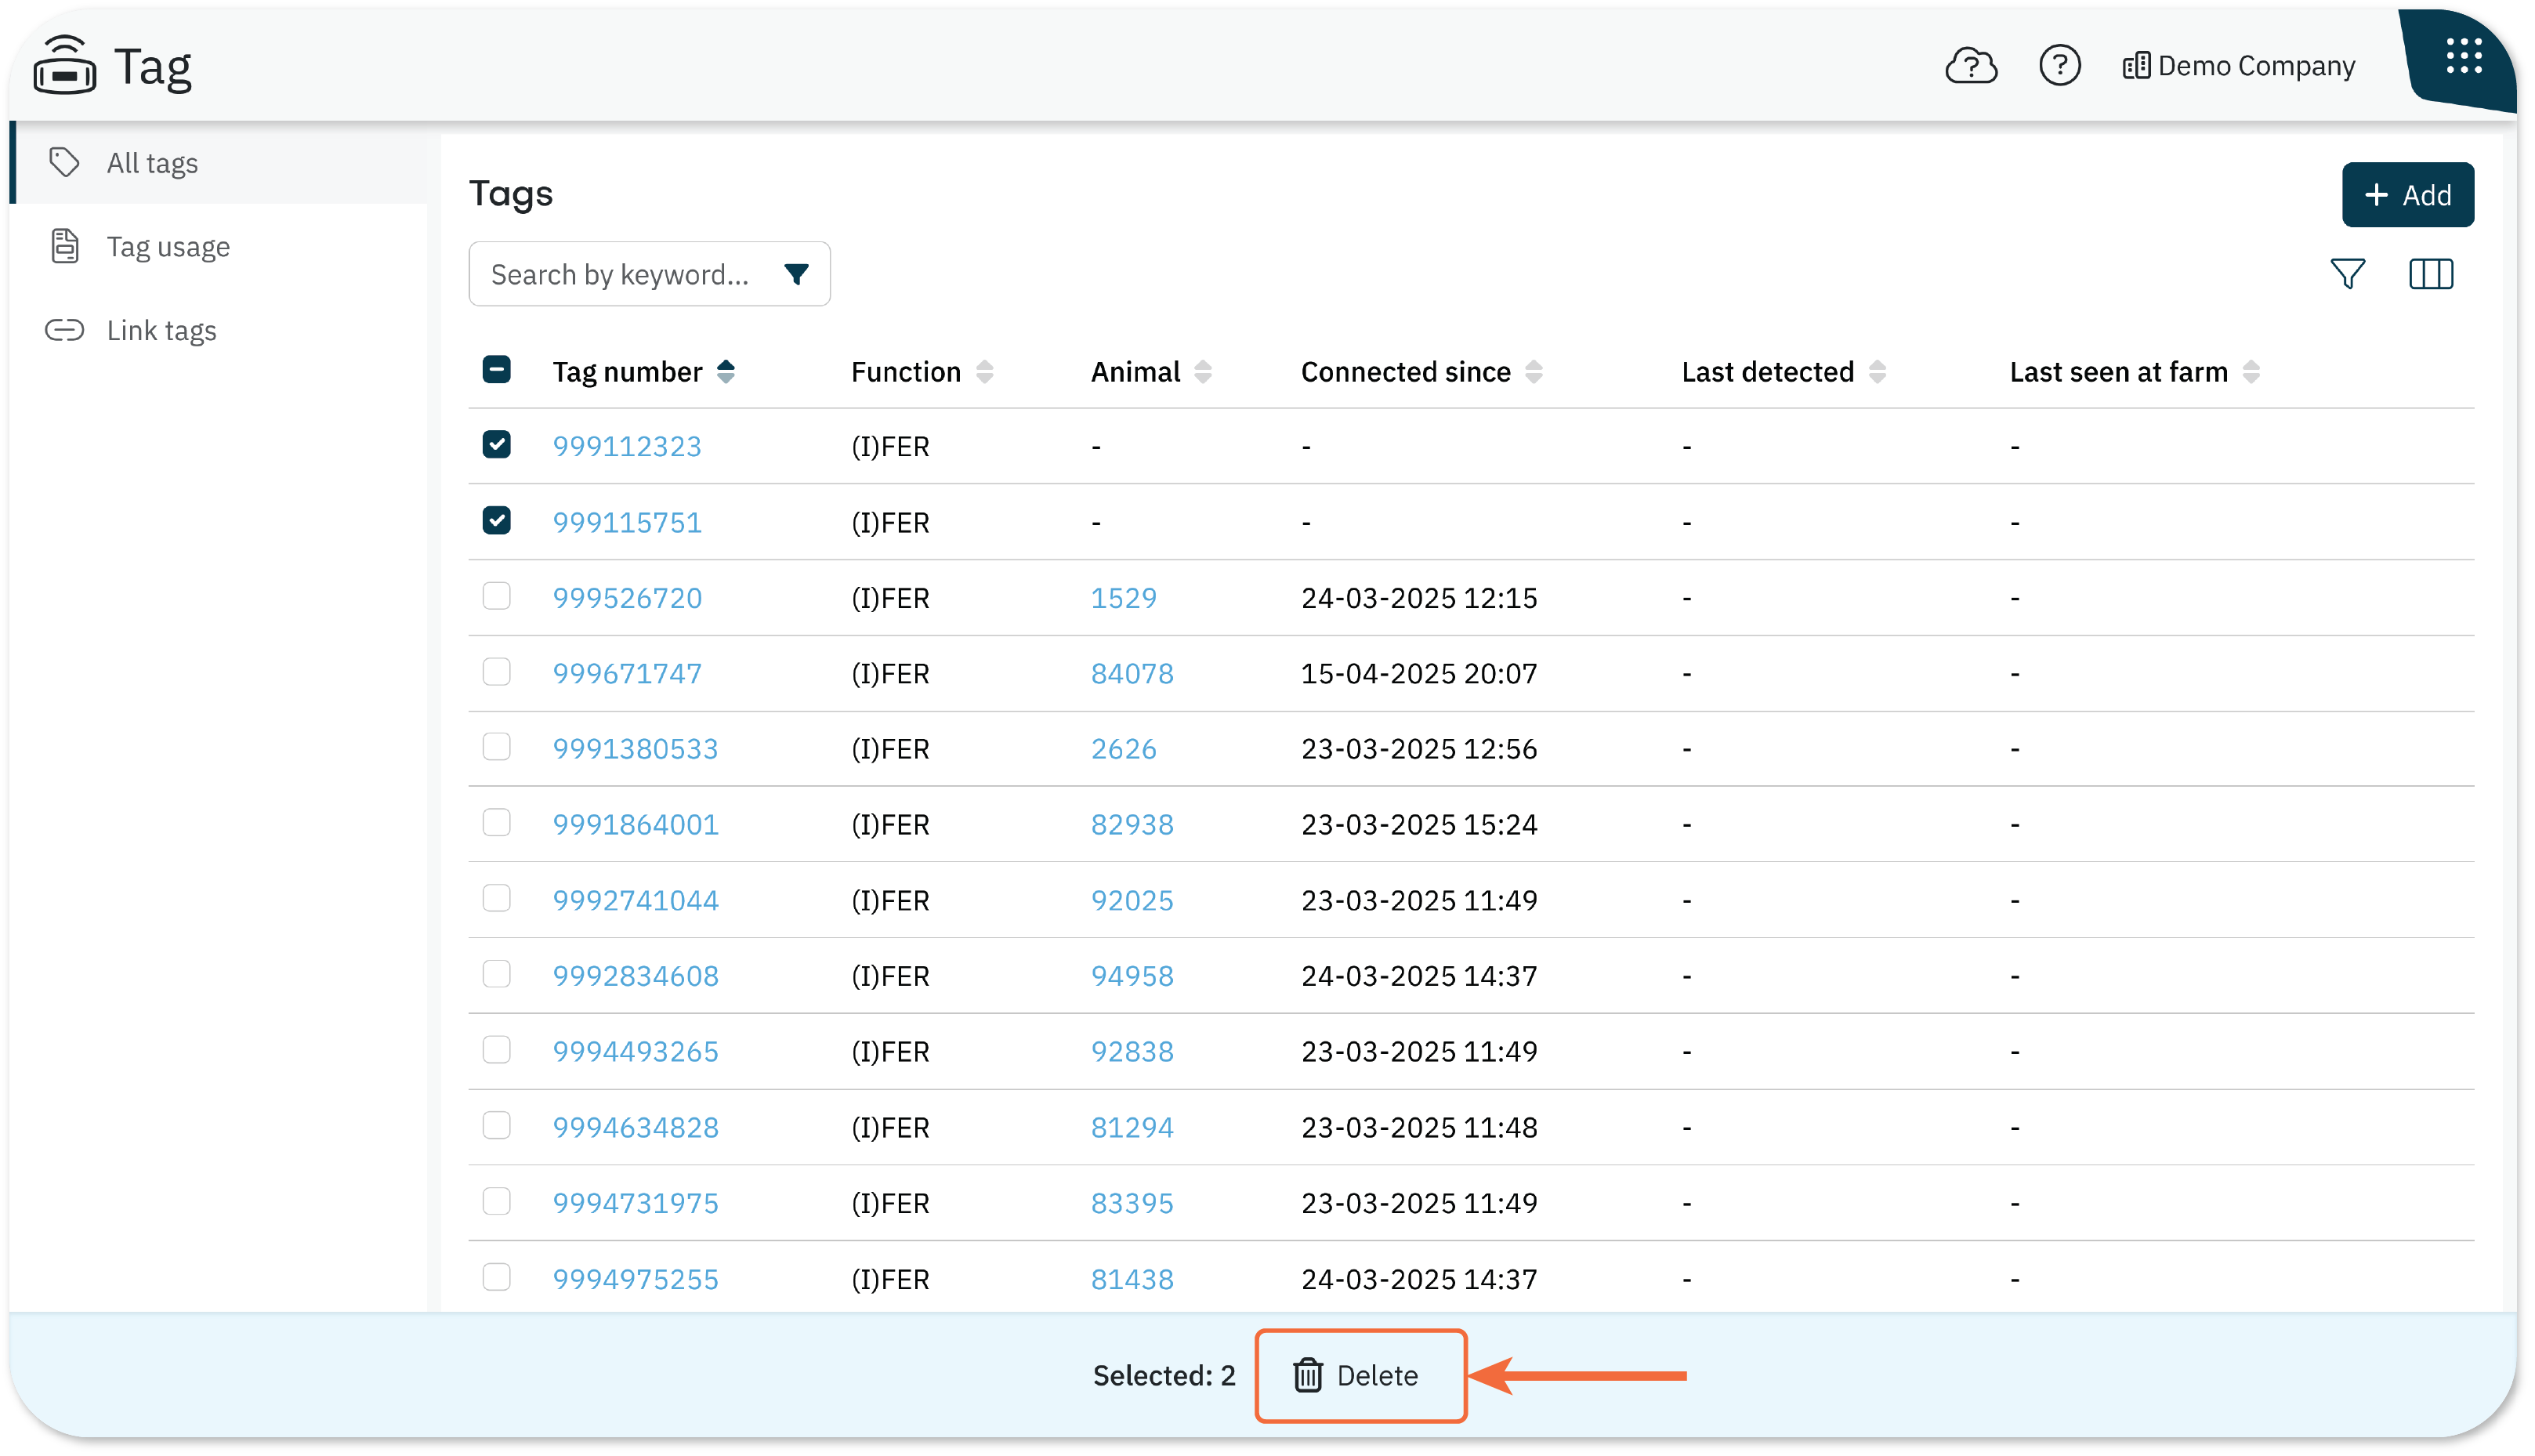Viewport: 2535px width, 1456px height.
Task: Open Tag usage menu item
Action: [x=219, y=247]
